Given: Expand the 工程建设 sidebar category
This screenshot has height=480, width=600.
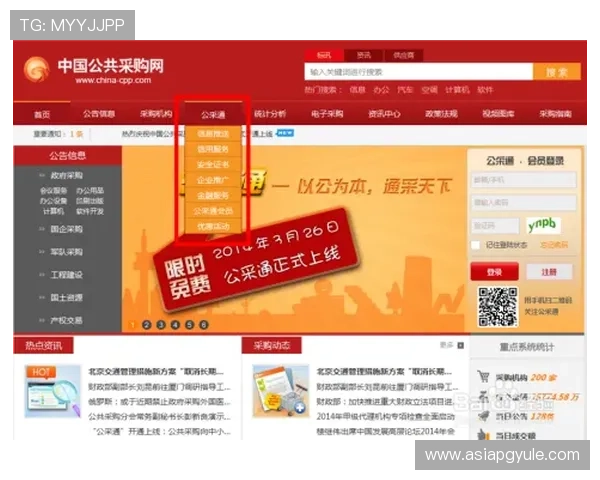Looking at the screenshot, I should [66, 275].
